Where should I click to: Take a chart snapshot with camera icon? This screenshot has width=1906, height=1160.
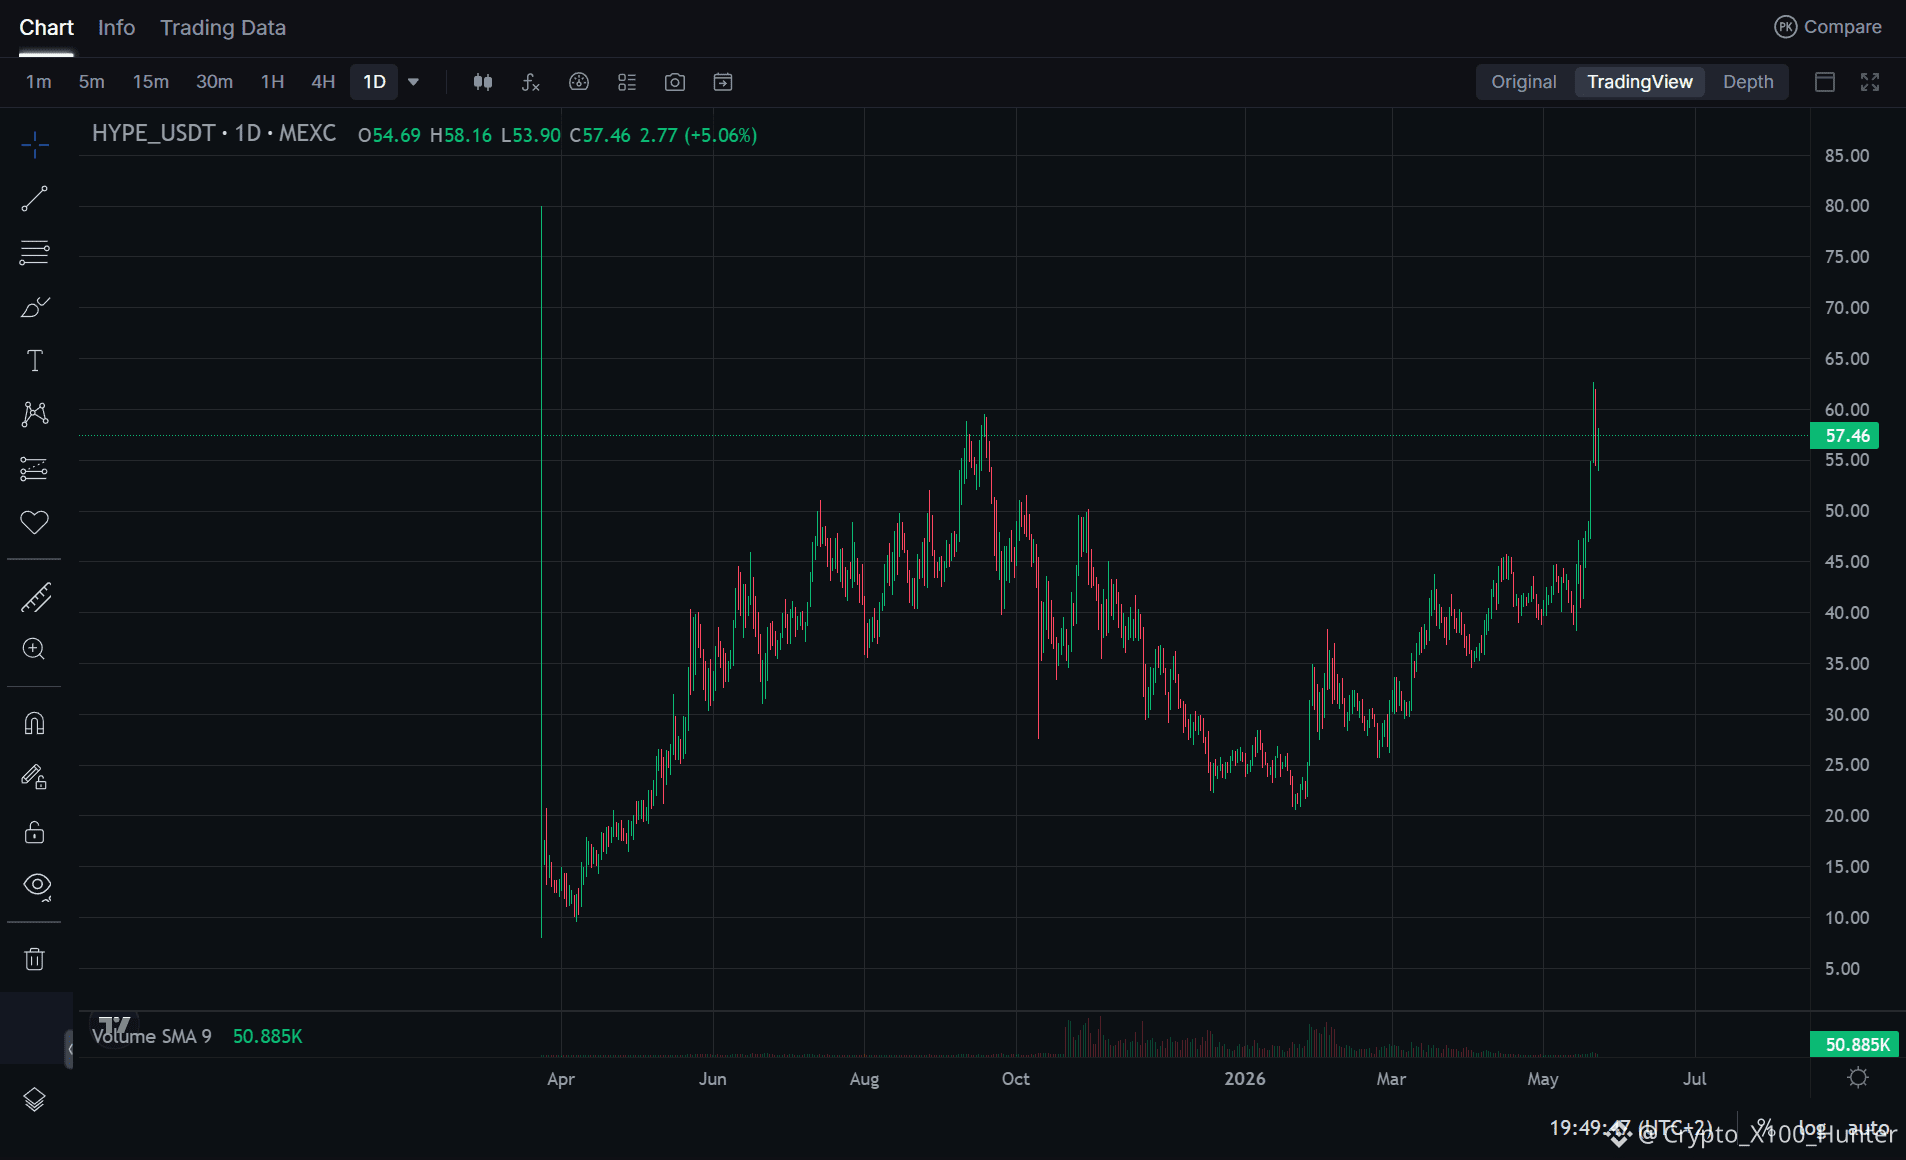(x=675, y=82)
